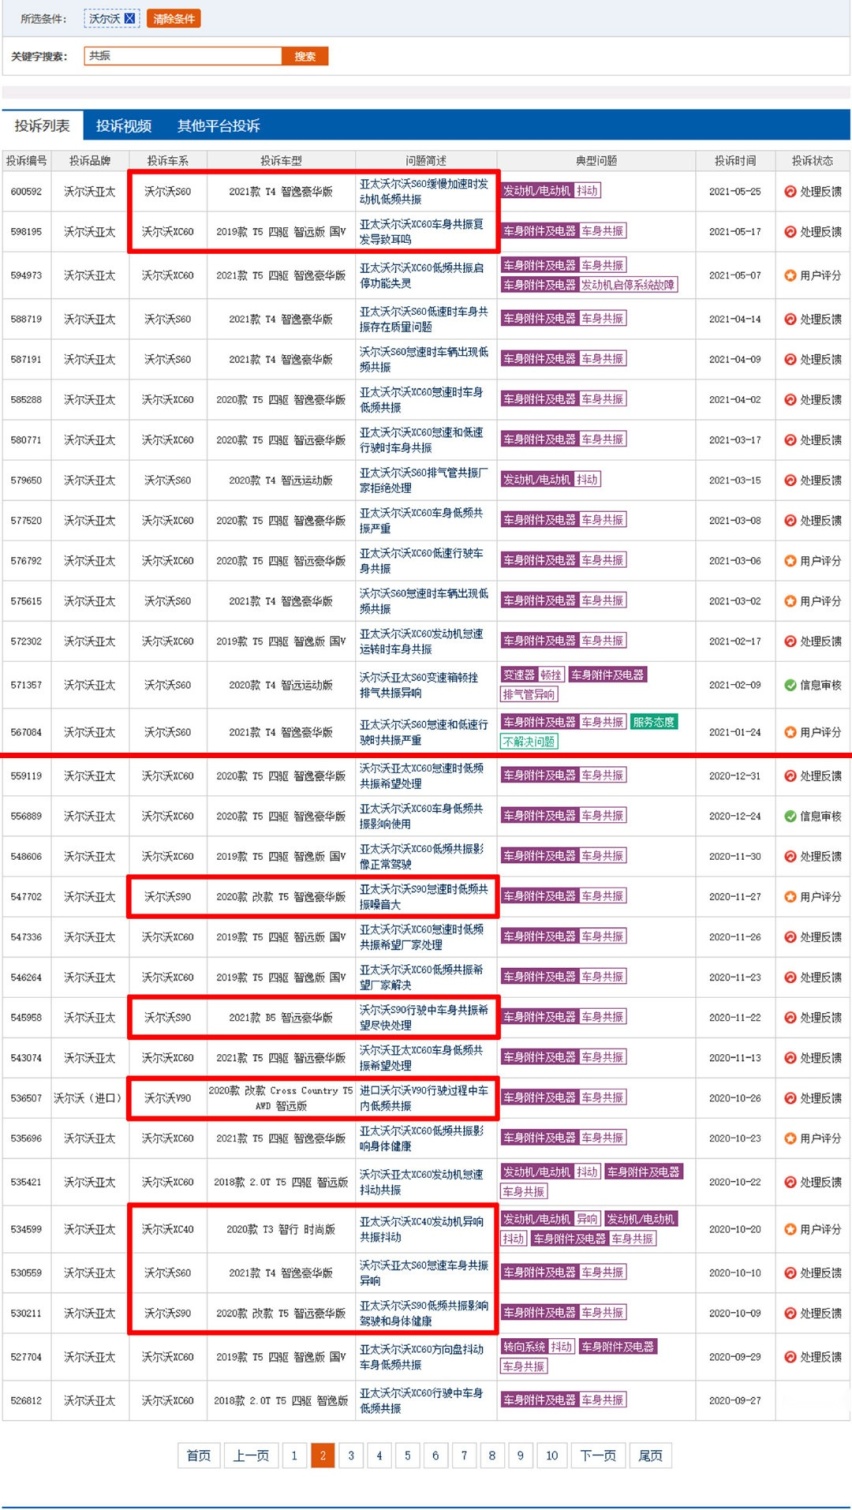Click the 处理反馈 status icon for complaint 559119
This screenshot has width=852, height=1510.
[x=790, y=776]
